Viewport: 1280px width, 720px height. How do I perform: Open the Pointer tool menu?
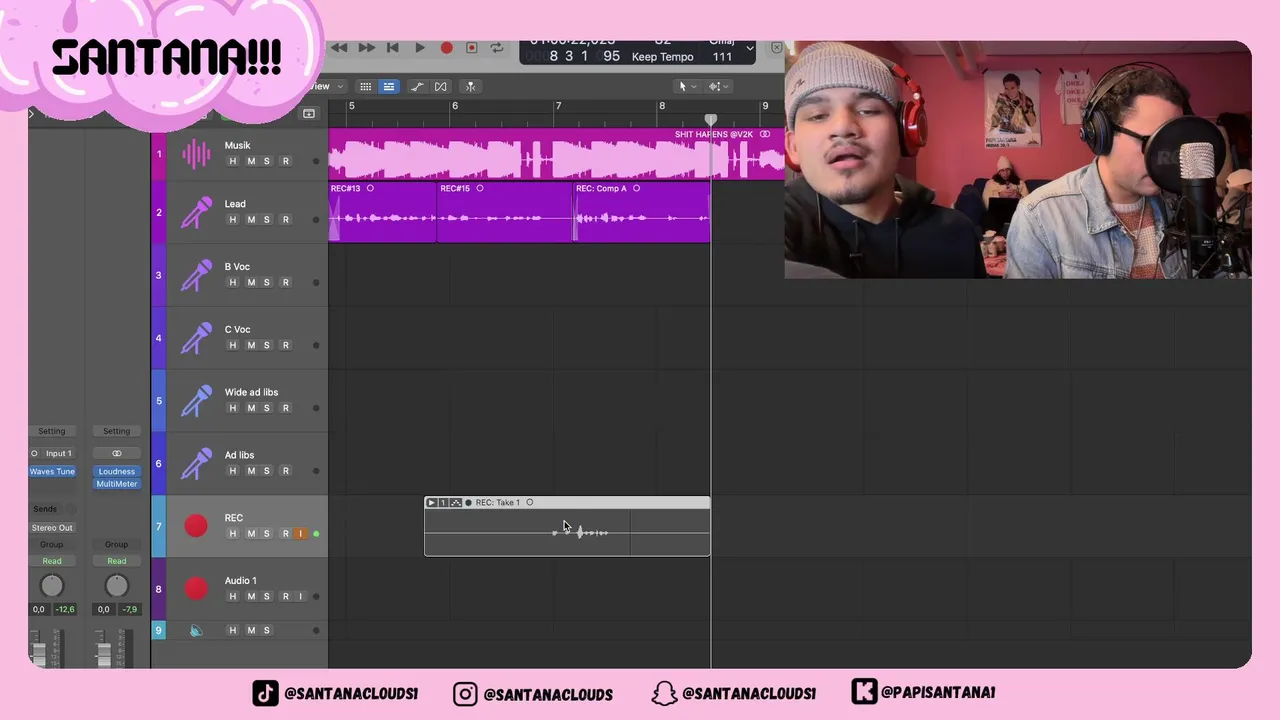click(x=687, y=86)
